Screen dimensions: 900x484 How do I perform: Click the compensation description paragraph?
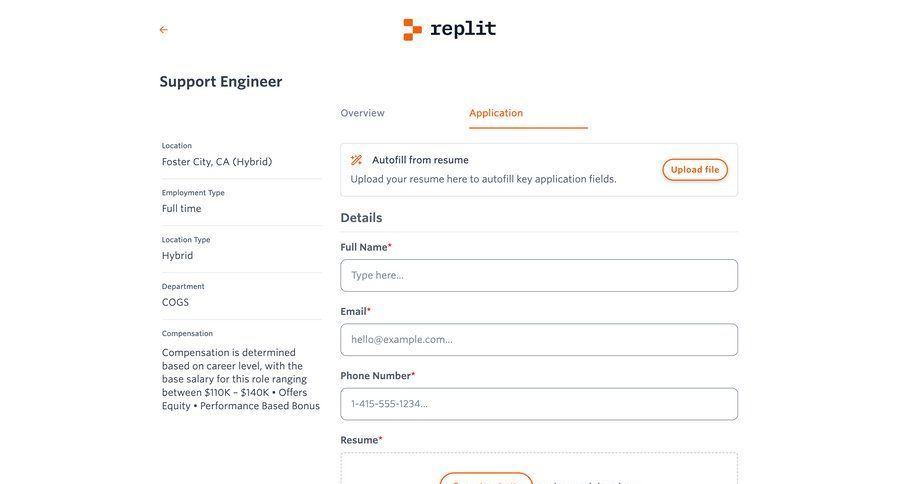point(241,379)
